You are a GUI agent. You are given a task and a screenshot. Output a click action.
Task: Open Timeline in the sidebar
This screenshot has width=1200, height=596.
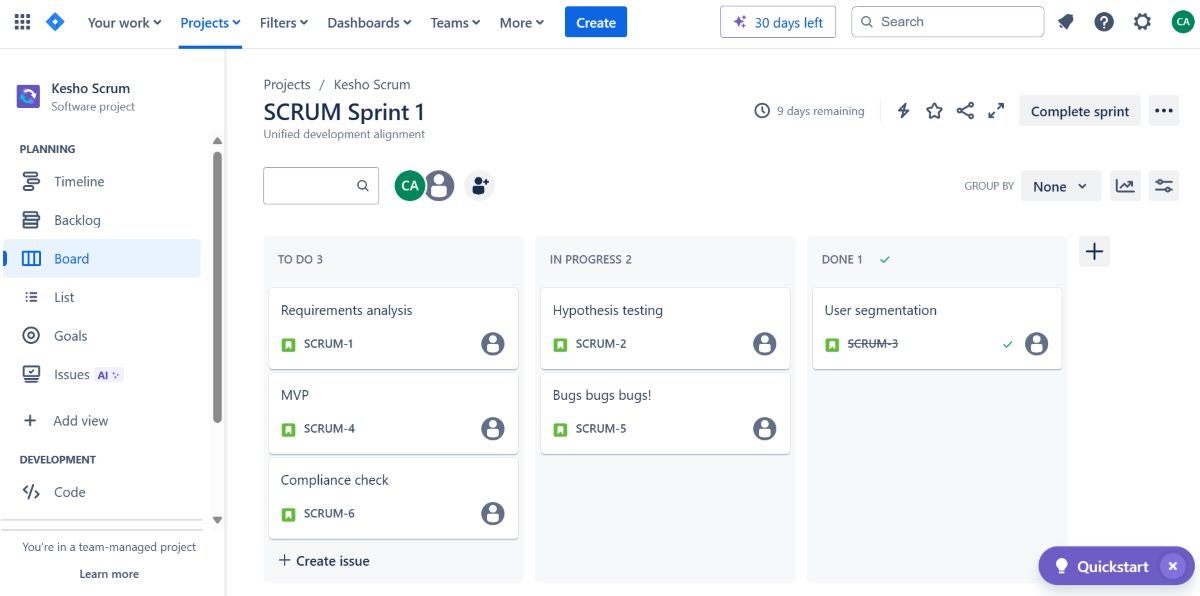pyautogui.click(x=102, y=182)
